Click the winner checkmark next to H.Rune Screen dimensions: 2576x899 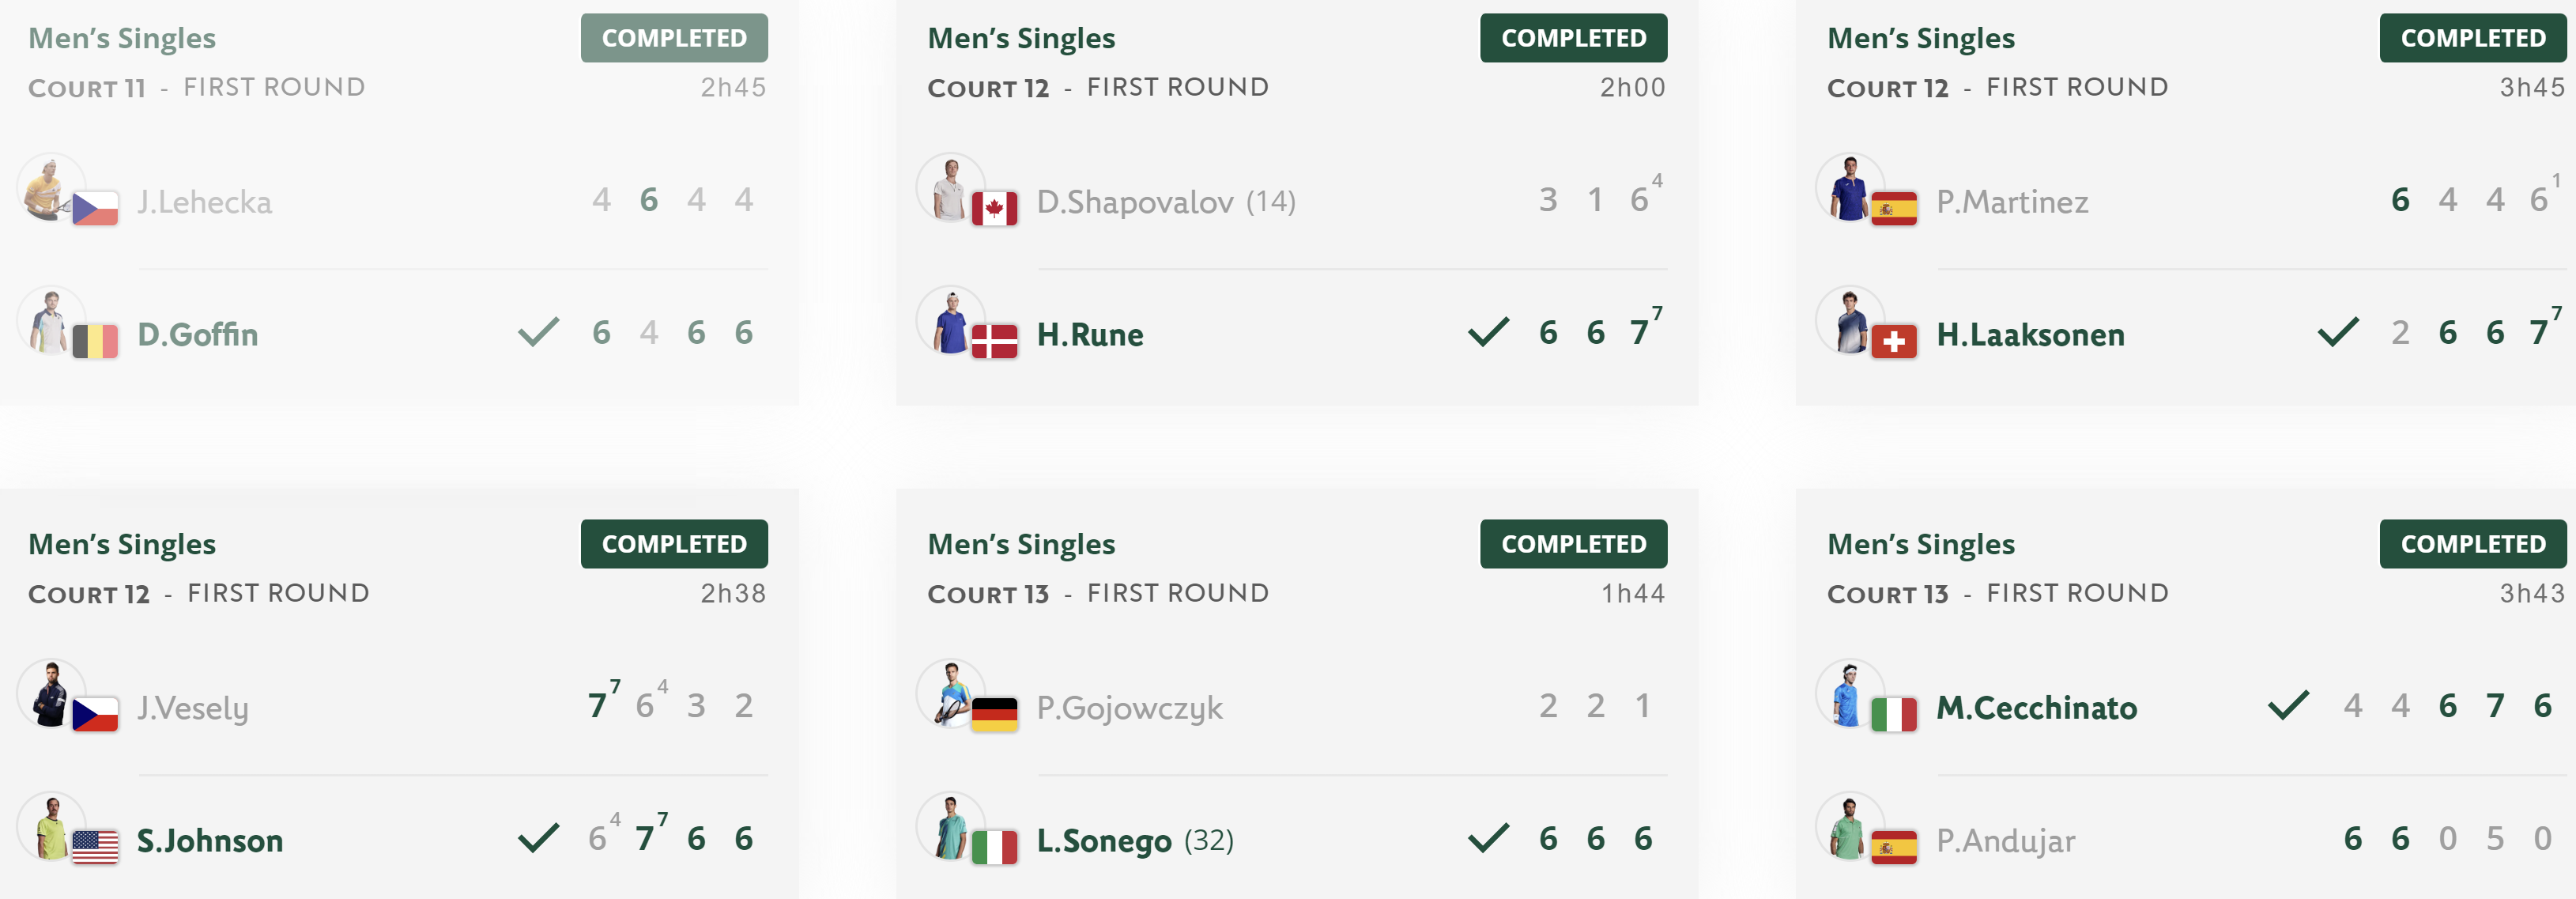click(1488, 332)
